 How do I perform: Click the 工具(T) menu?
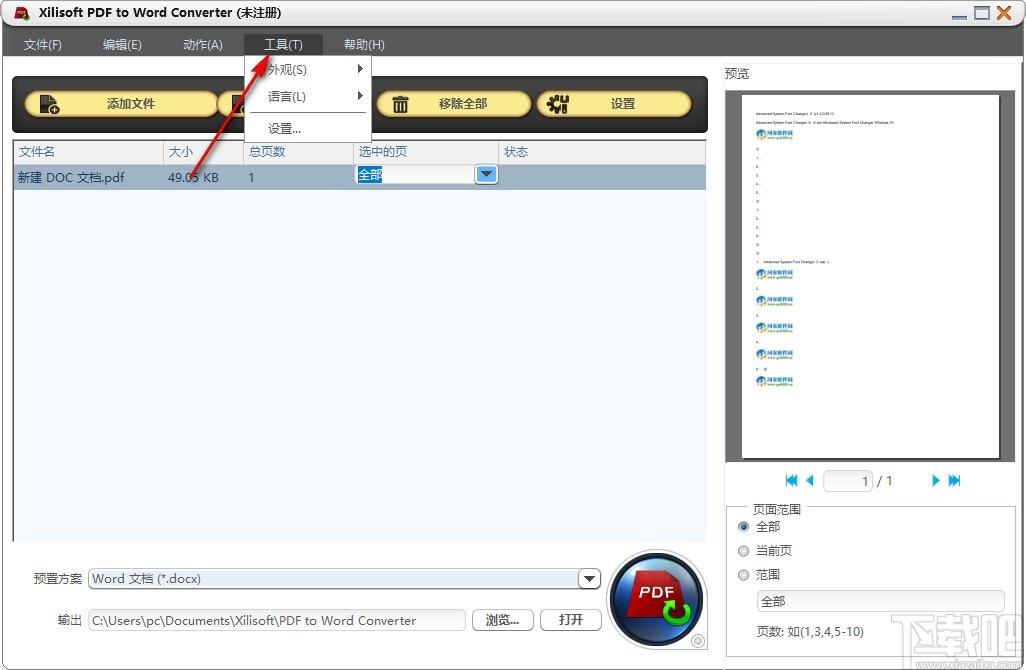tap(283, 44)
